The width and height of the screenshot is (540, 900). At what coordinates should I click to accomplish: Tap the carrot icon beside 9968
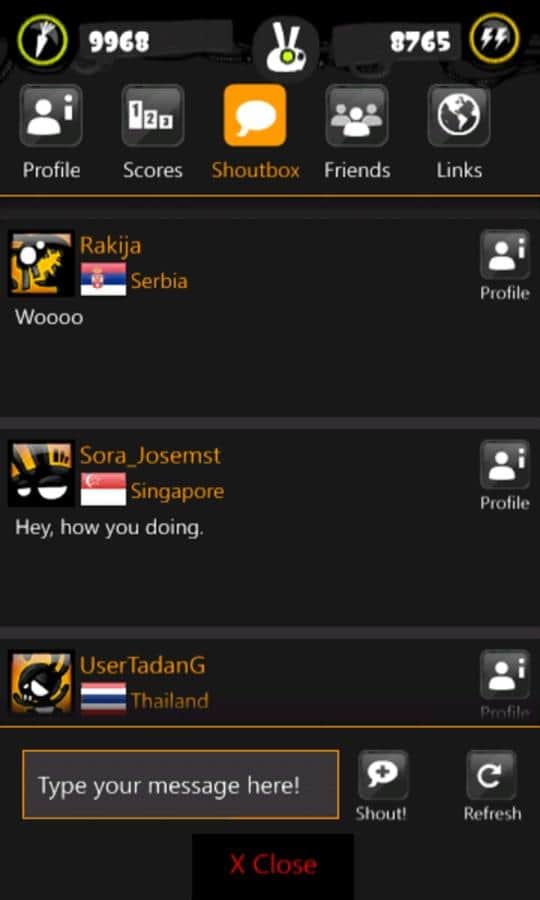[x=42, y=40]
